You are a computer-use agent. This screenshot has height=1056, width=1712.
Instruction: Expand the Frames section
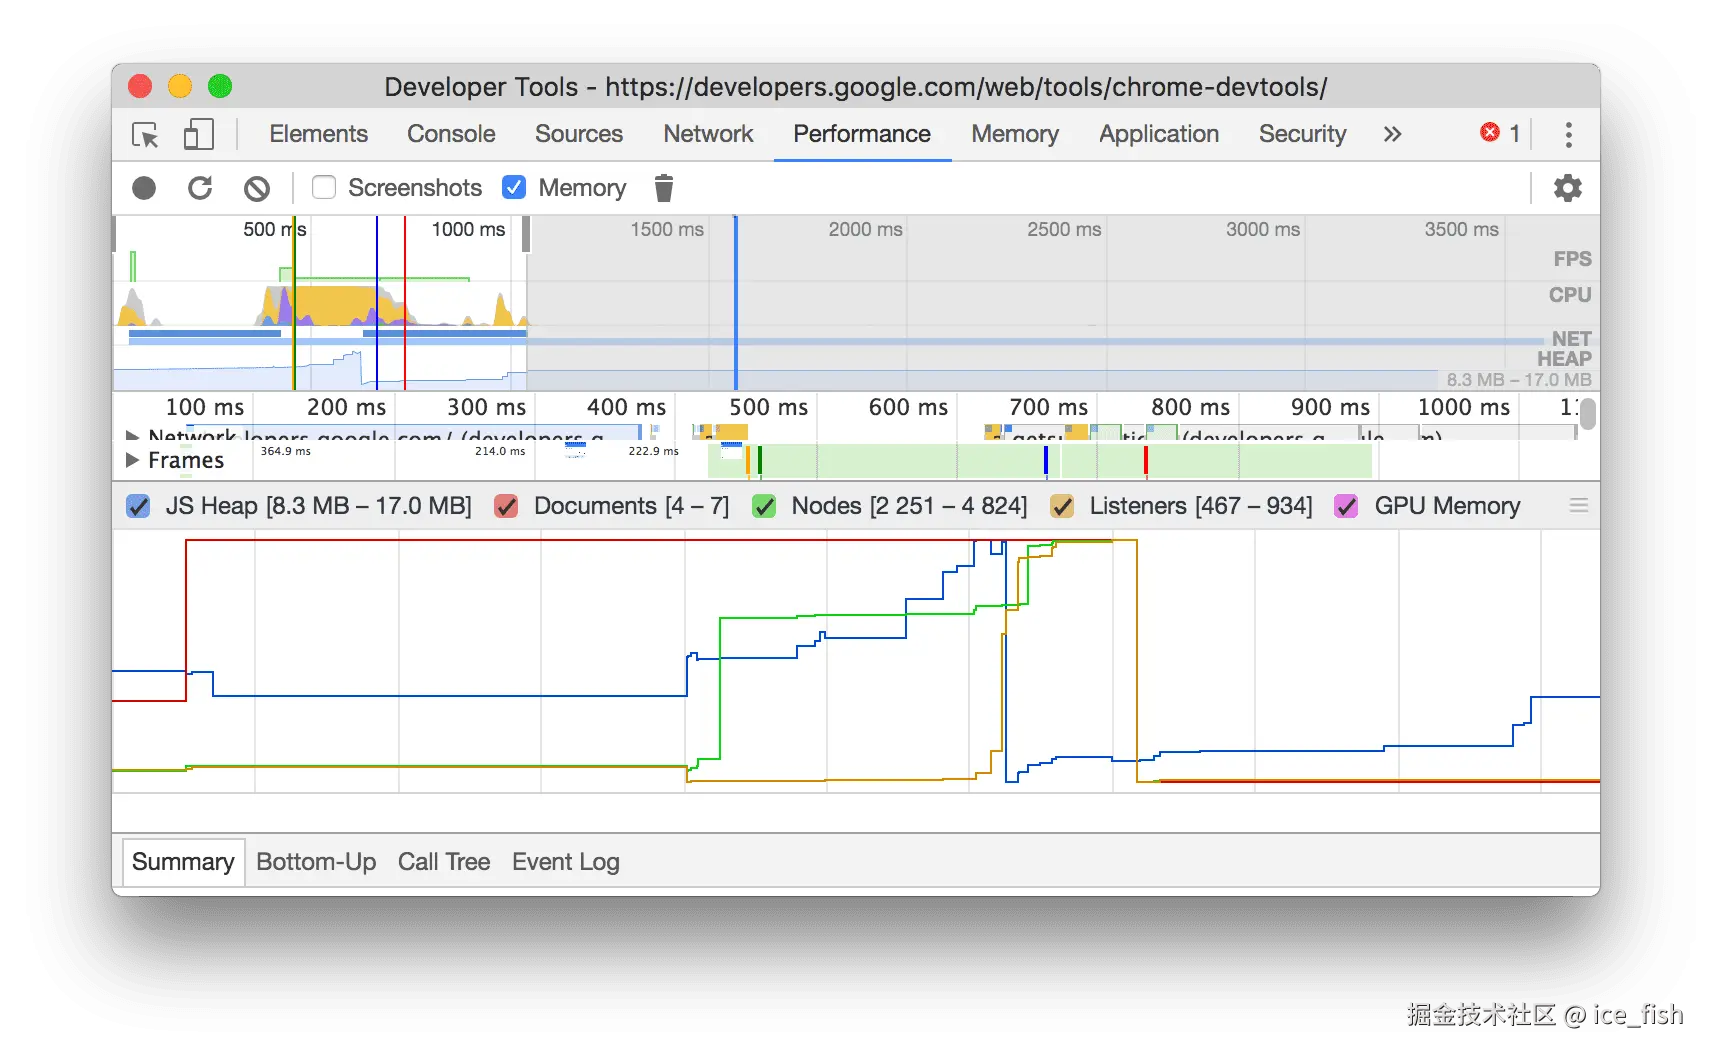click(x=132, y=460)
